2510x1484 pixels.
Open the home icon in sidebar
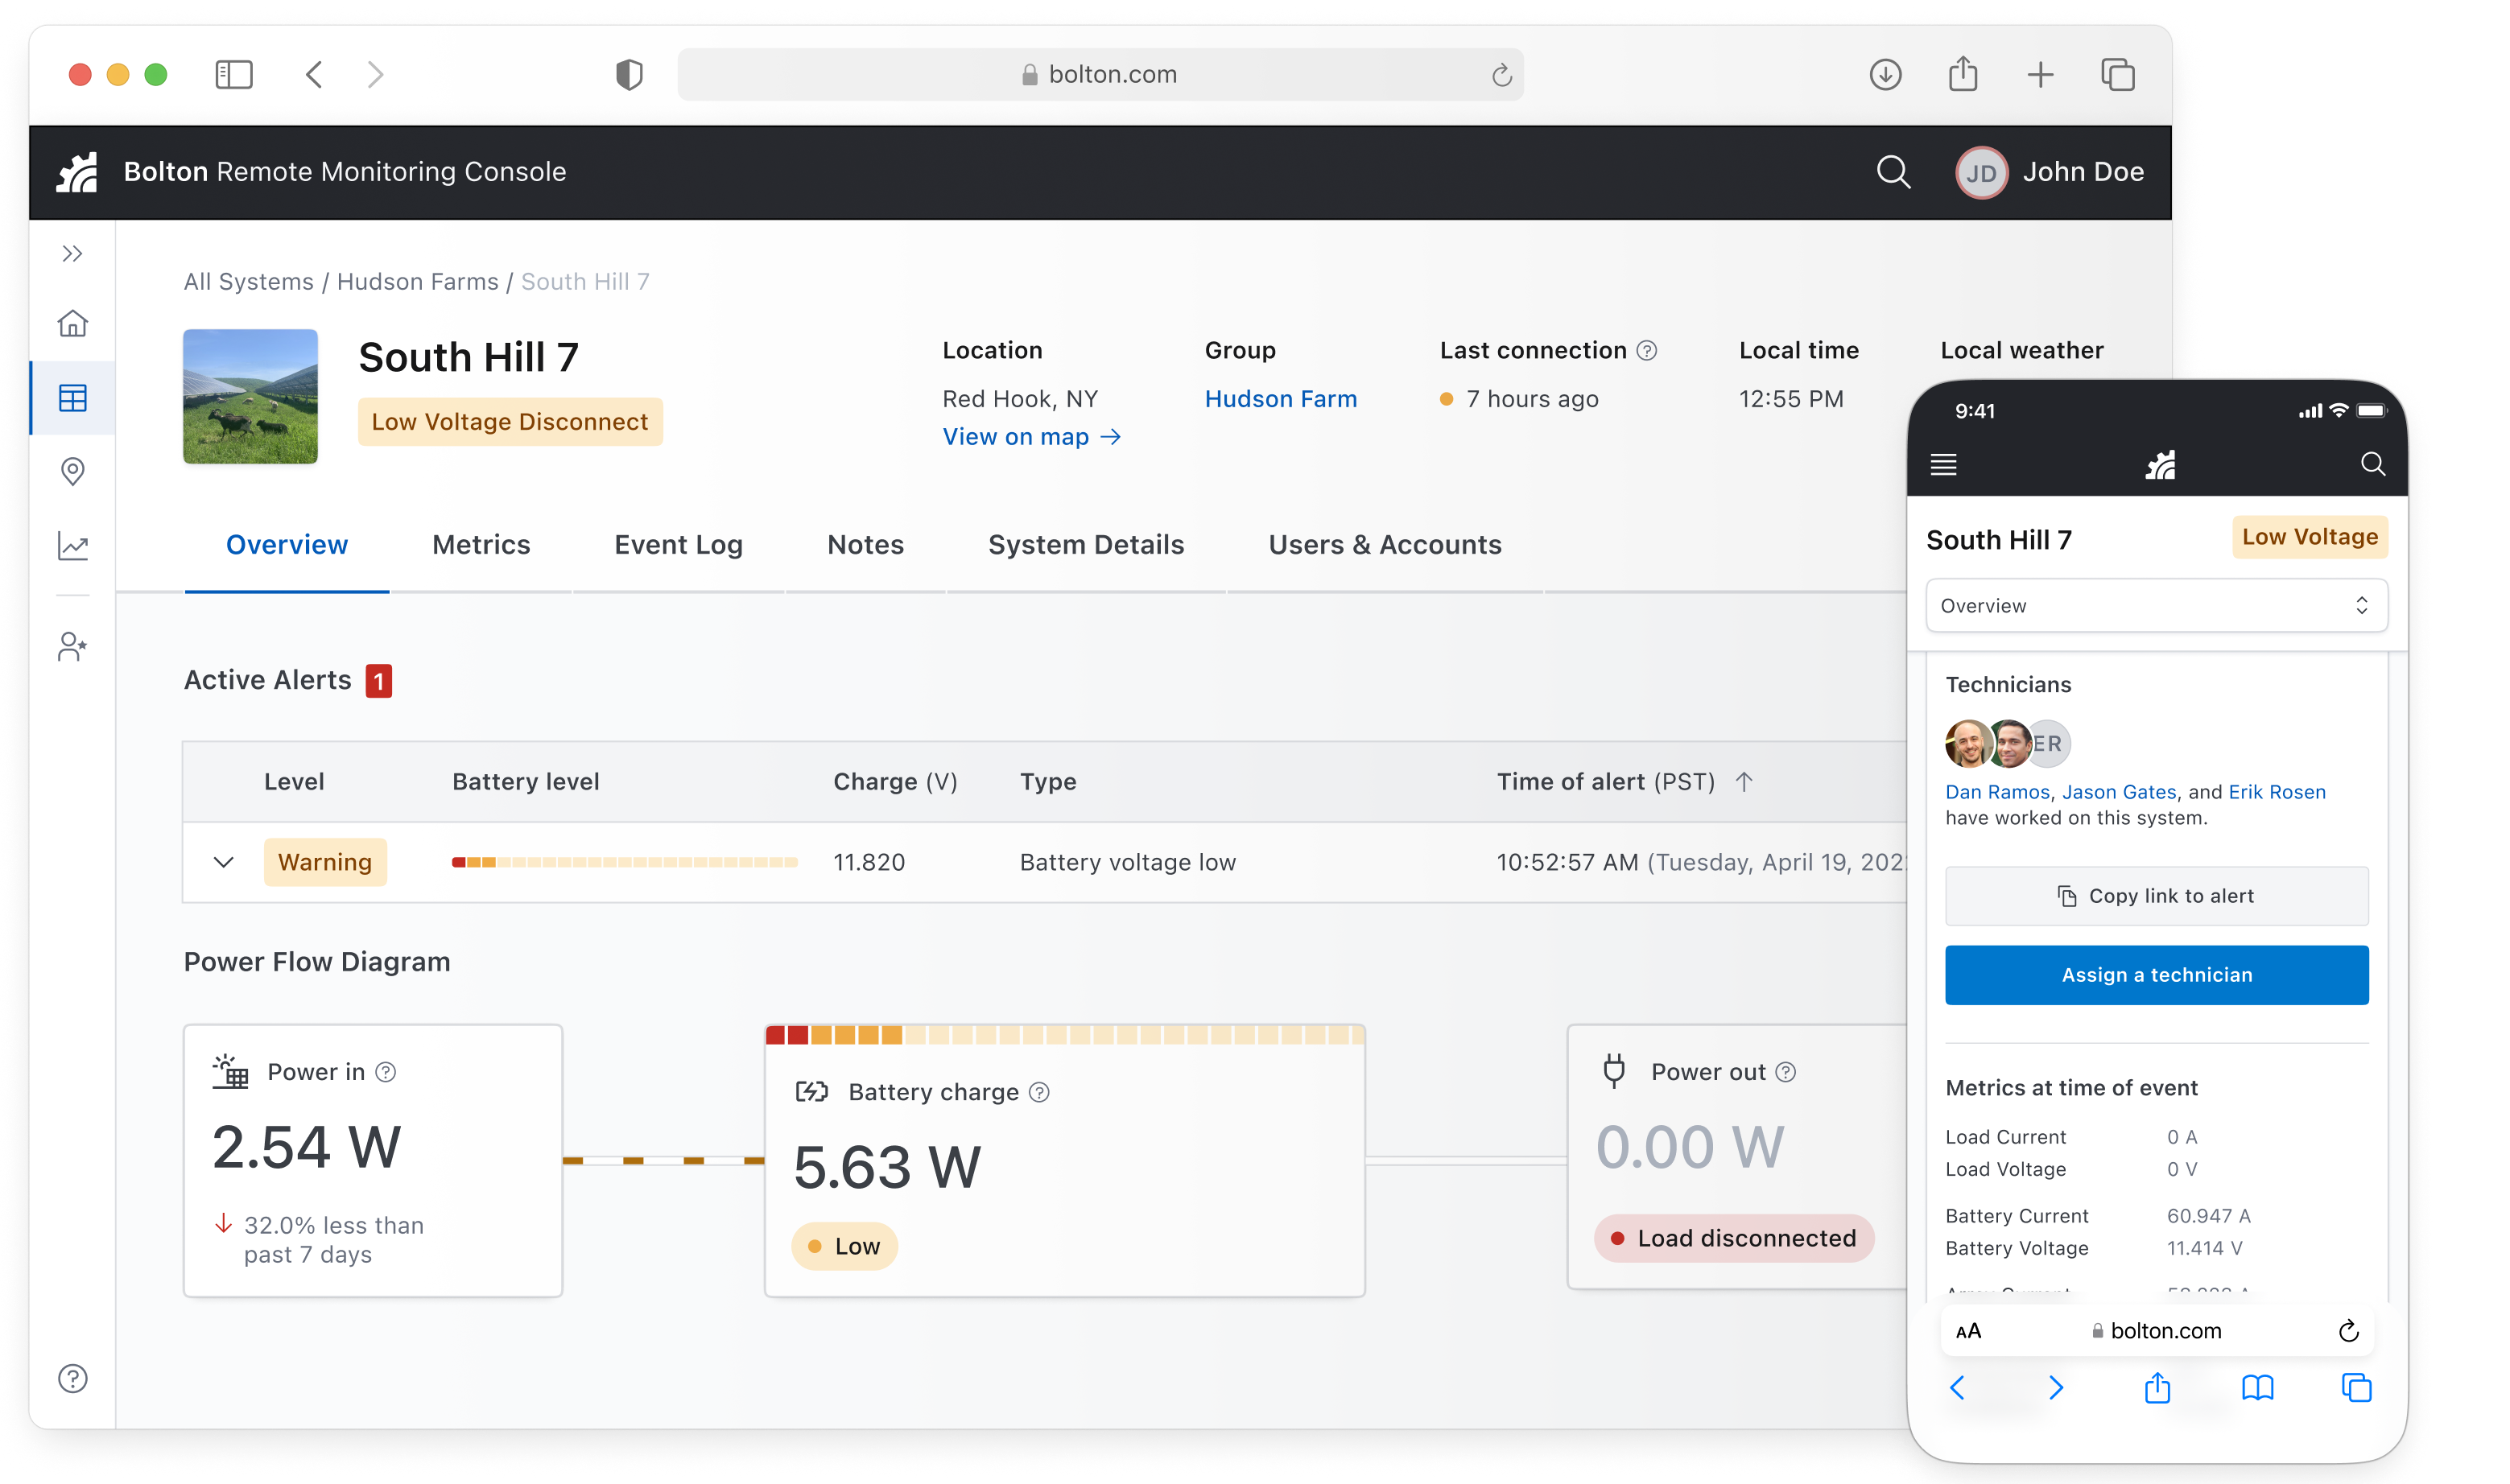tap(73, 323)
